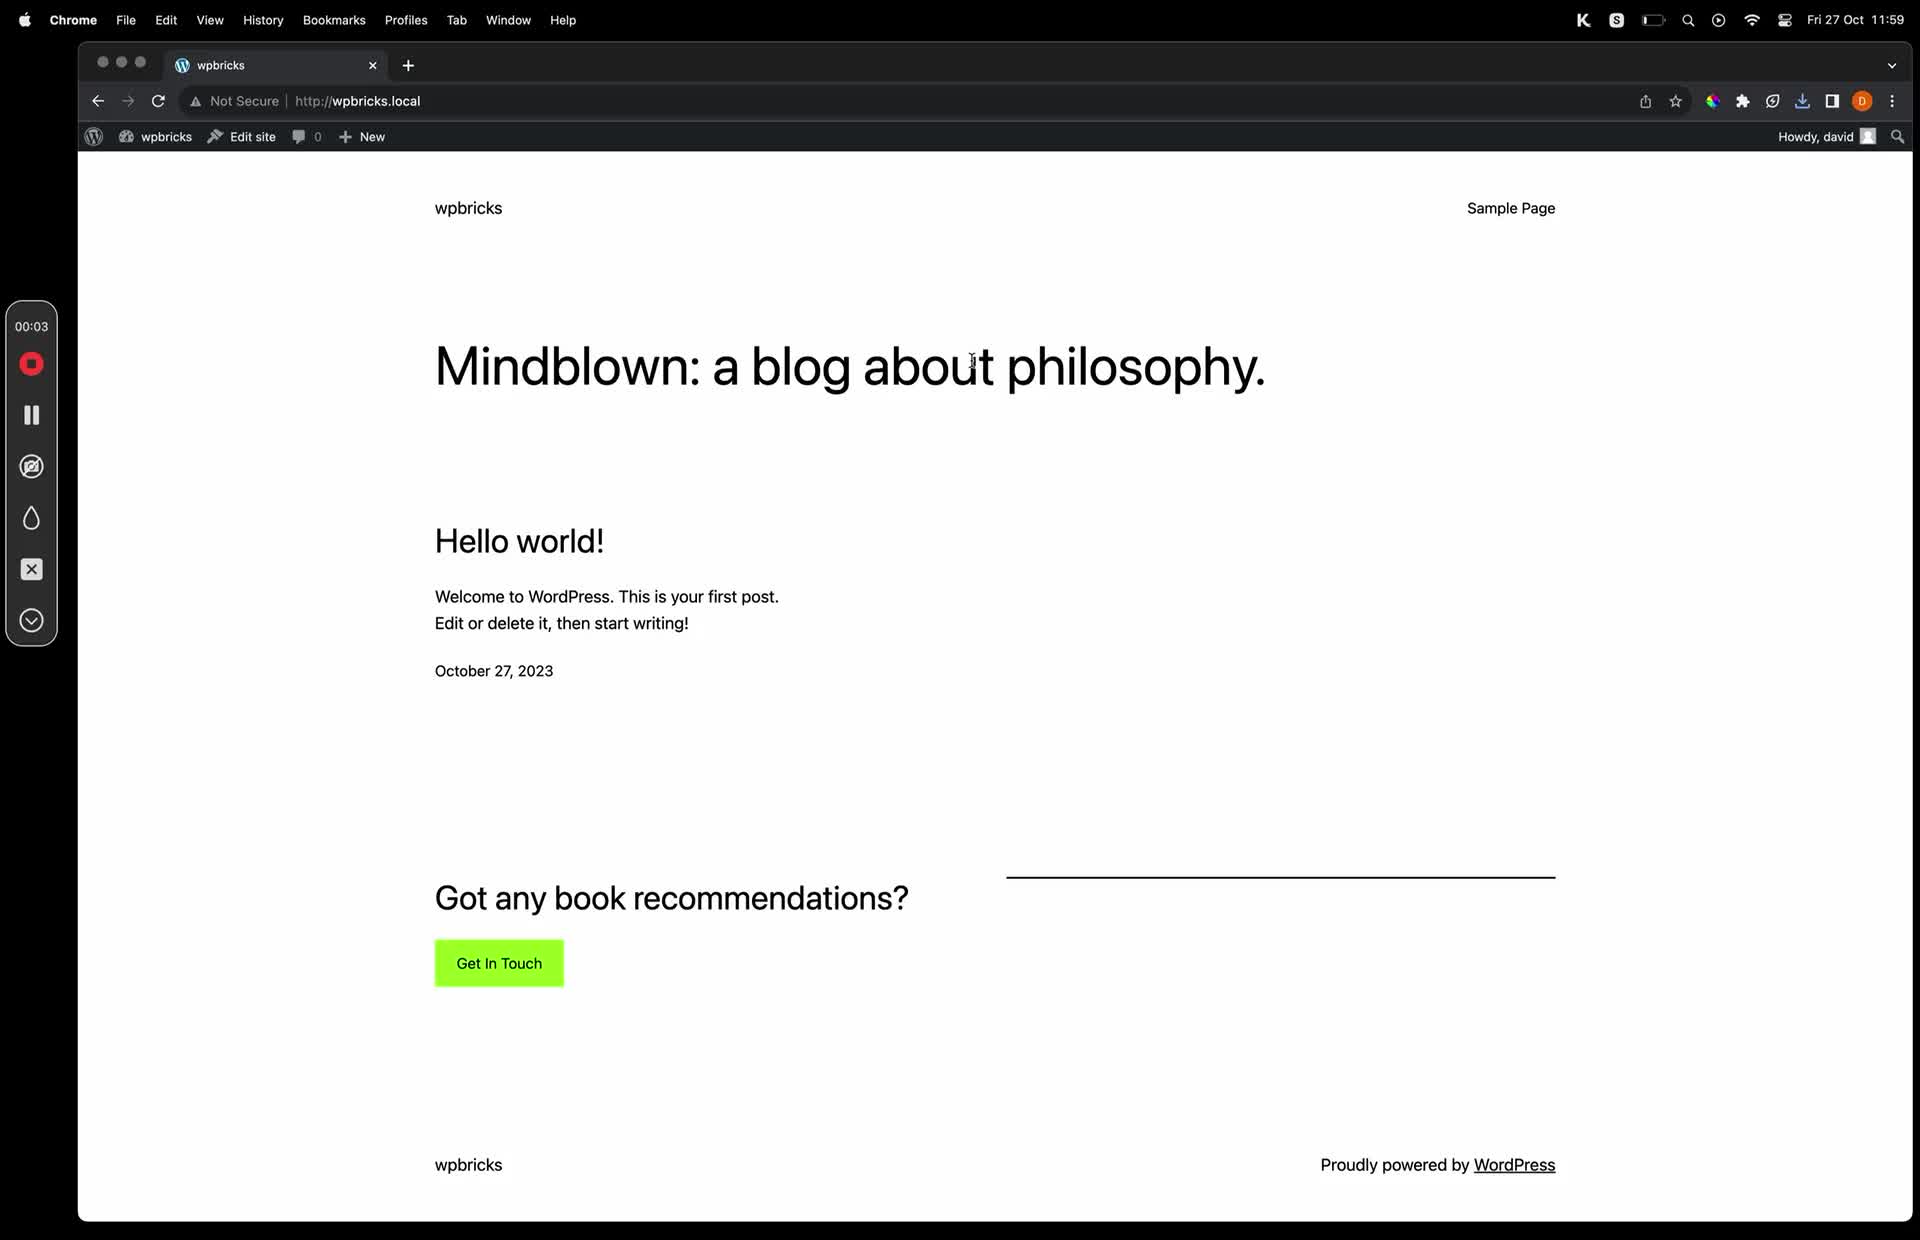The image size is (1920, 1240).
Task: Click the Hello world! post title
Action: point(519,541)
